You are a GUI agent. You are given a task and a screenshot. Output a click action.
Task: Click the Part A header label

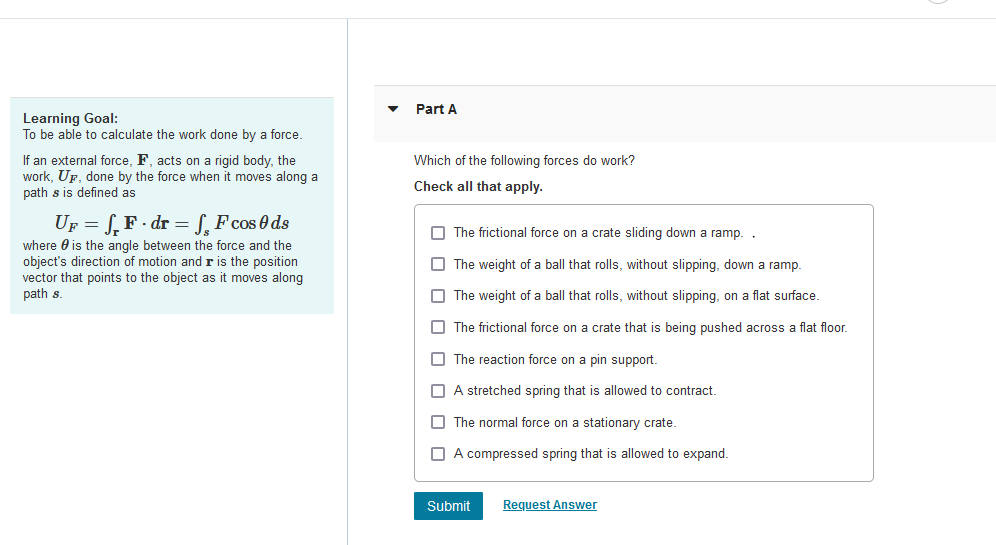[436, 109]
